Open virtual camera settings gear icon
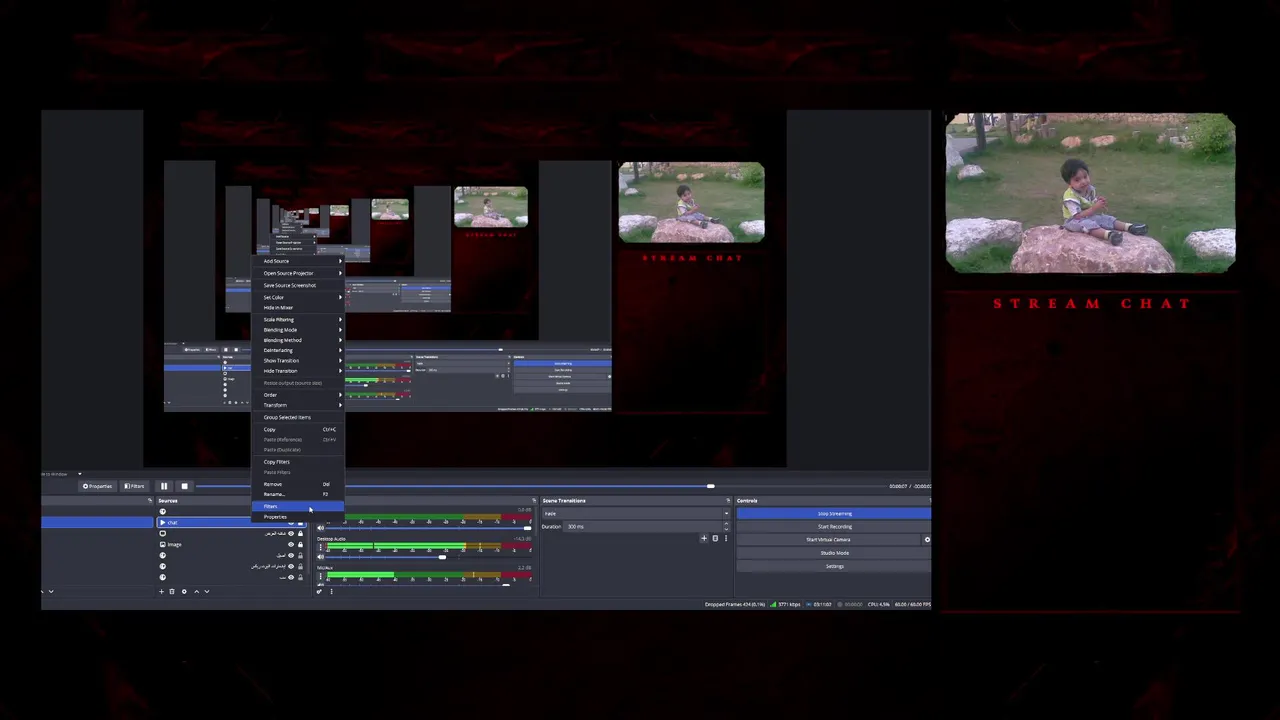The image size is (1280, 720). coord(927,540)
